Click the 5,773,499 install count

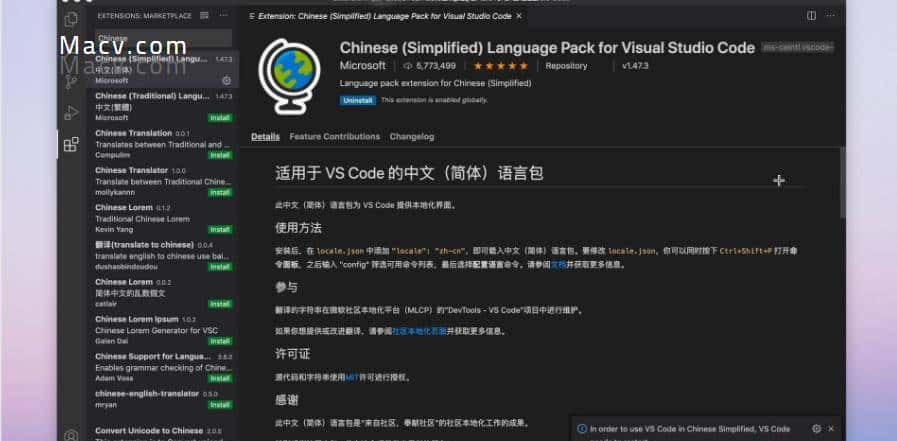click(x=436, y=66)
